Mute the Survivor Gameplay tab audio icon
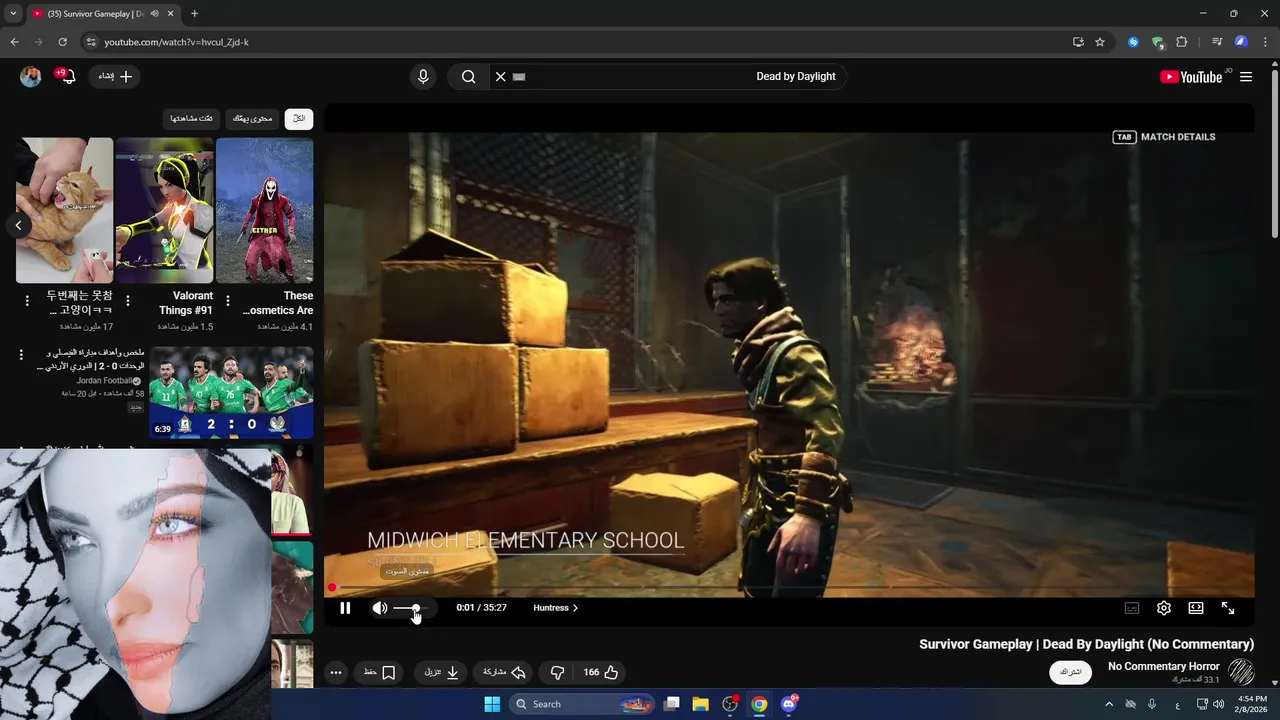Screen dimensions: 1280x720 coord(155,14)
